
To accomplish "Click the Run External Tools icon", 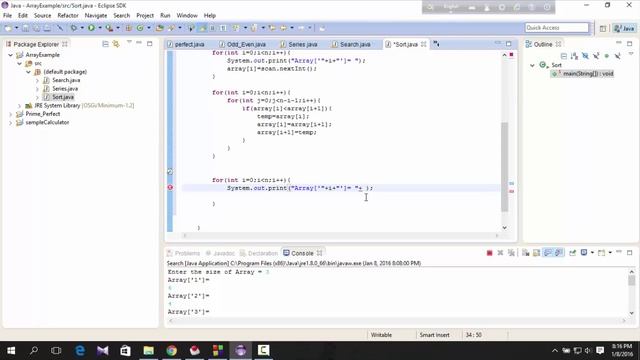I will click(x=109, y=28).
